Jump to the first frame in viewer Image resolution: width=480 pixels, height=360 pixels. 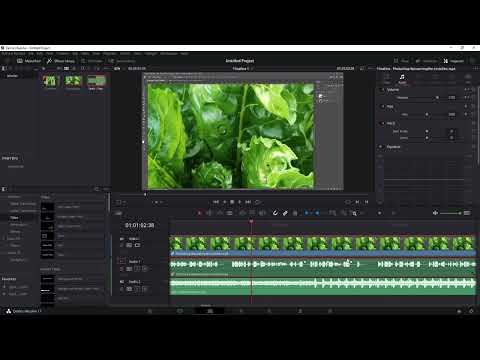click(216, 202)
